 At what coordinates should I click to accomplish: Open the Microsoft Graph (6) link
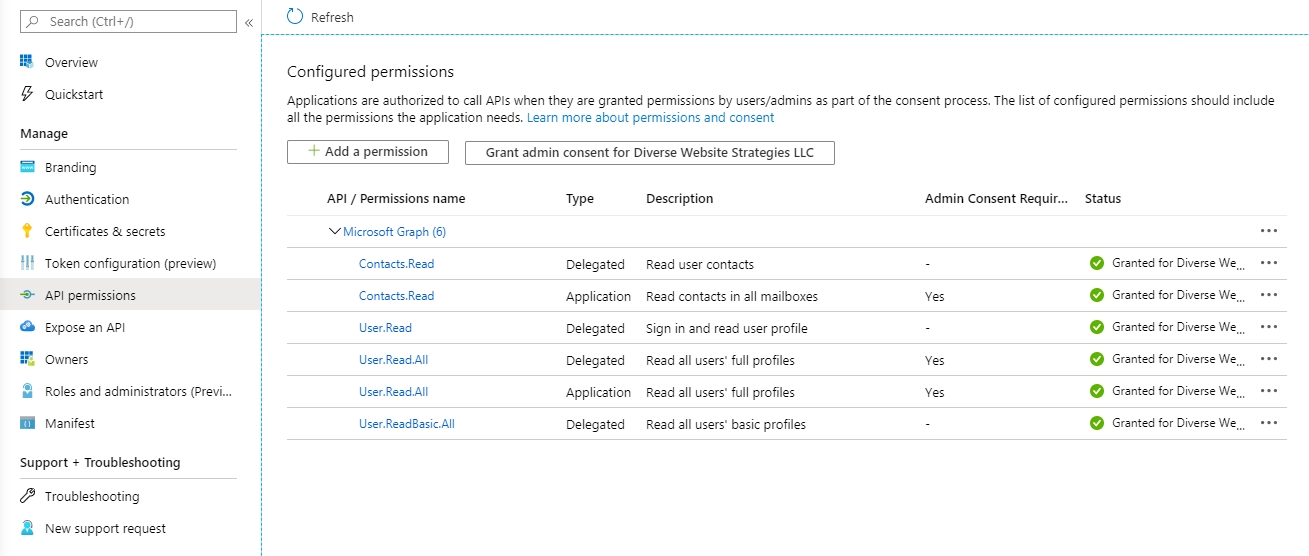pos(394,231)
